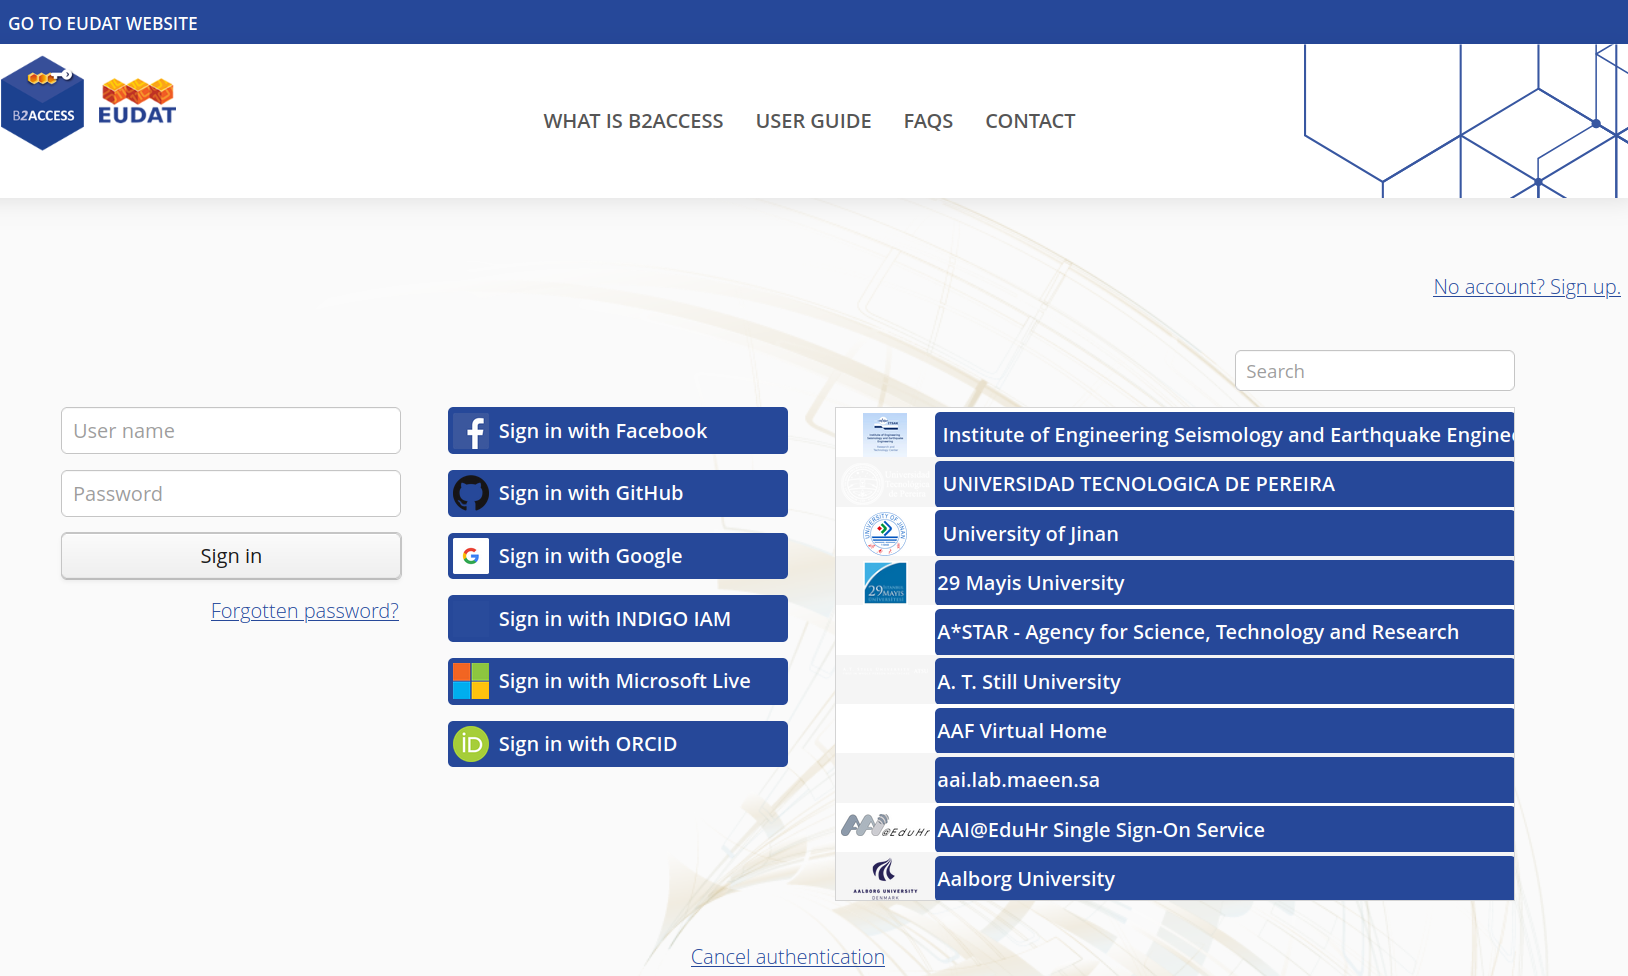Click the 29 Mayis University logo
The width and height of the screenshot is (1628, 976).
(x=885, y=581)
